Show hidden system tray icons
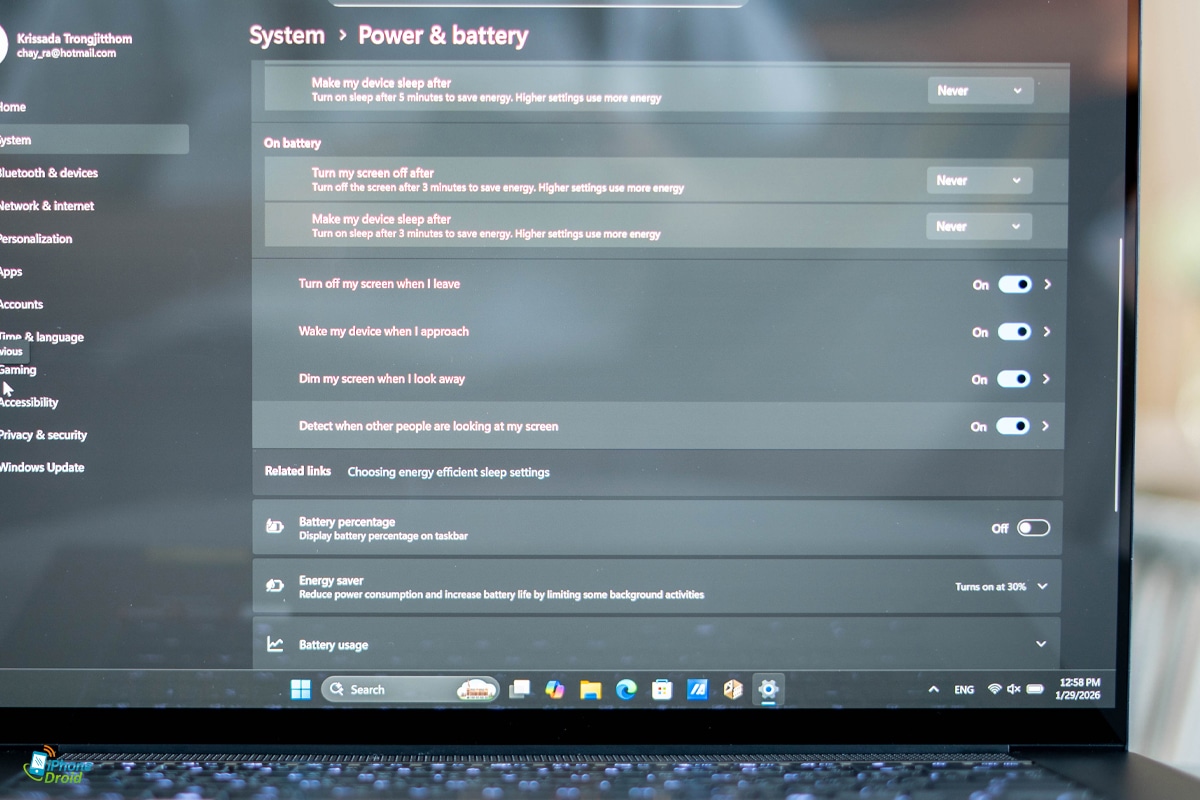Screen dimensions: 1200x800 (933, 689)
